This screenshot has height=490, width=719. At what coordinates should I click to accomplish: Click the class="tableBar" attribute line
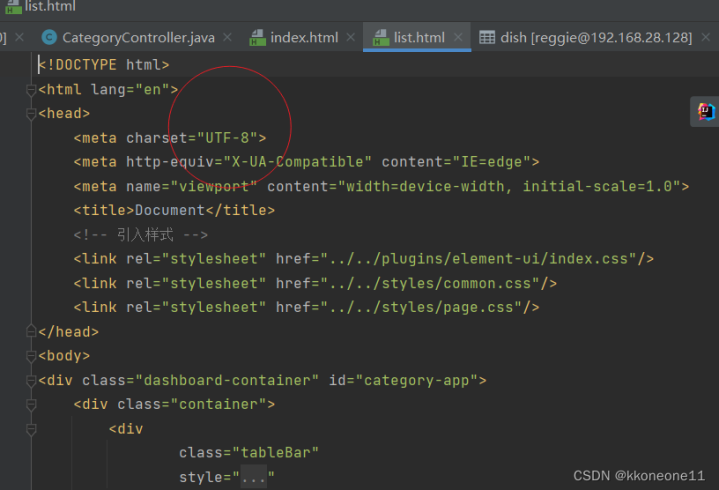tap(249, 453)
